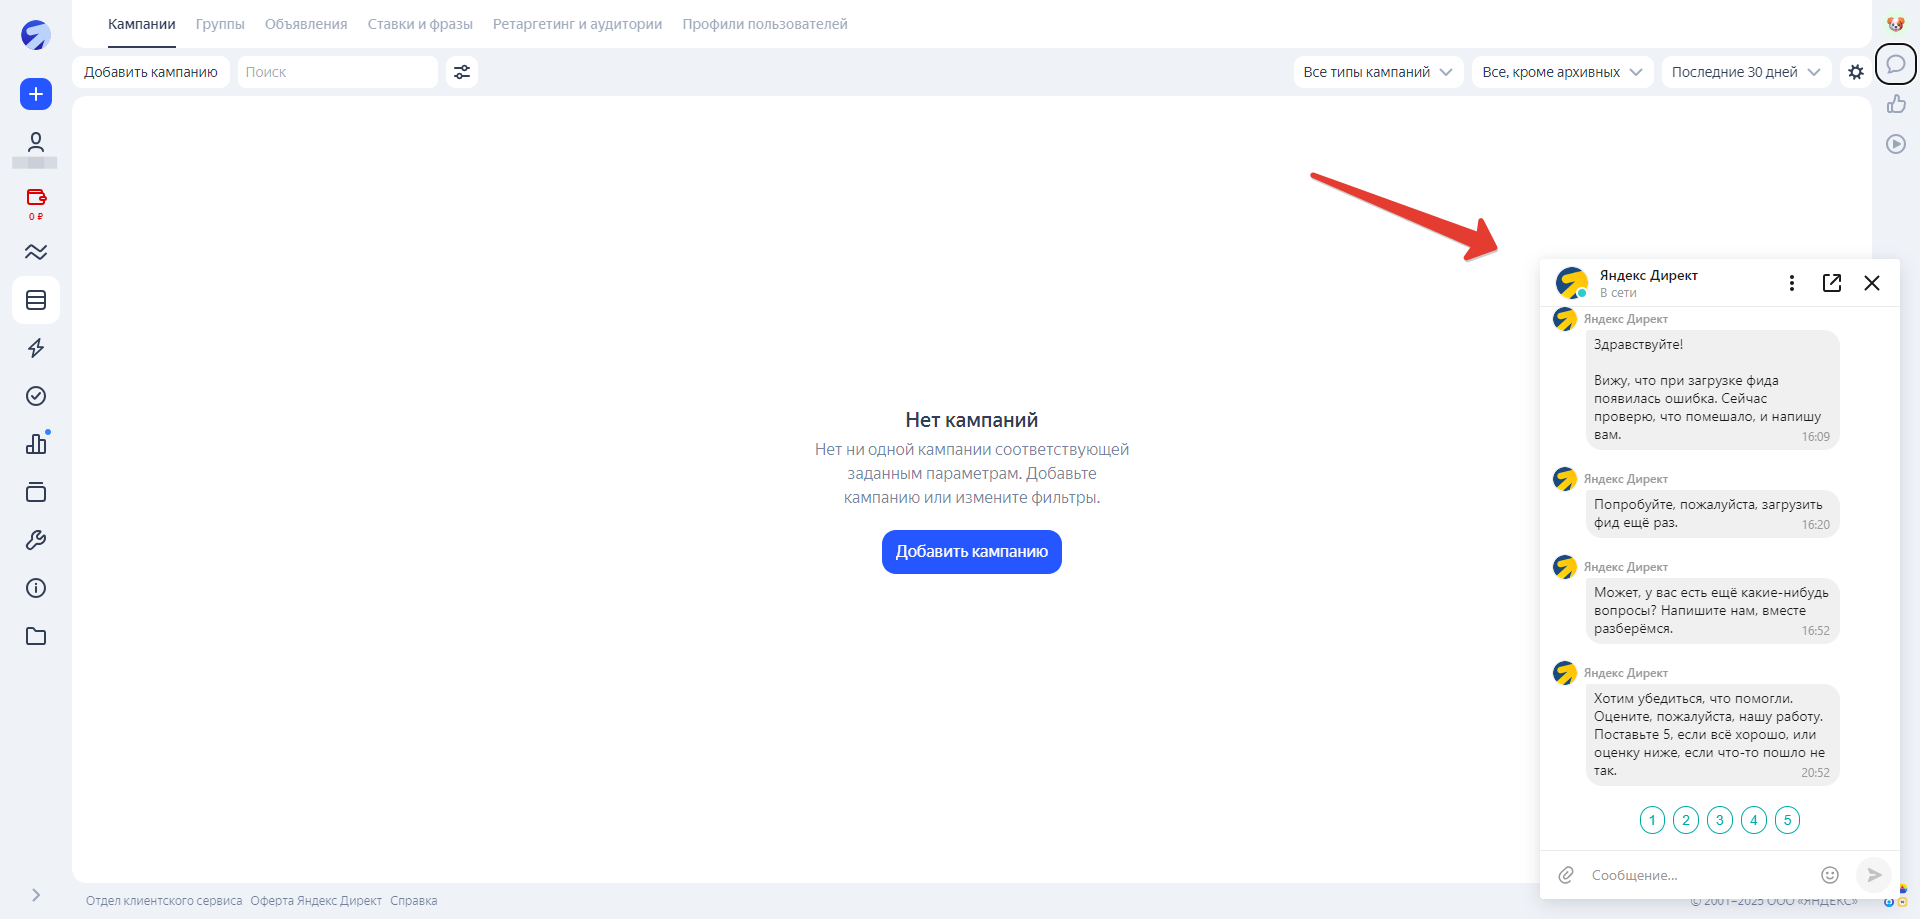Close the Яндекс Директ chat
Viewport: 1920px width, 919px height.
(x=1872, y=283)
